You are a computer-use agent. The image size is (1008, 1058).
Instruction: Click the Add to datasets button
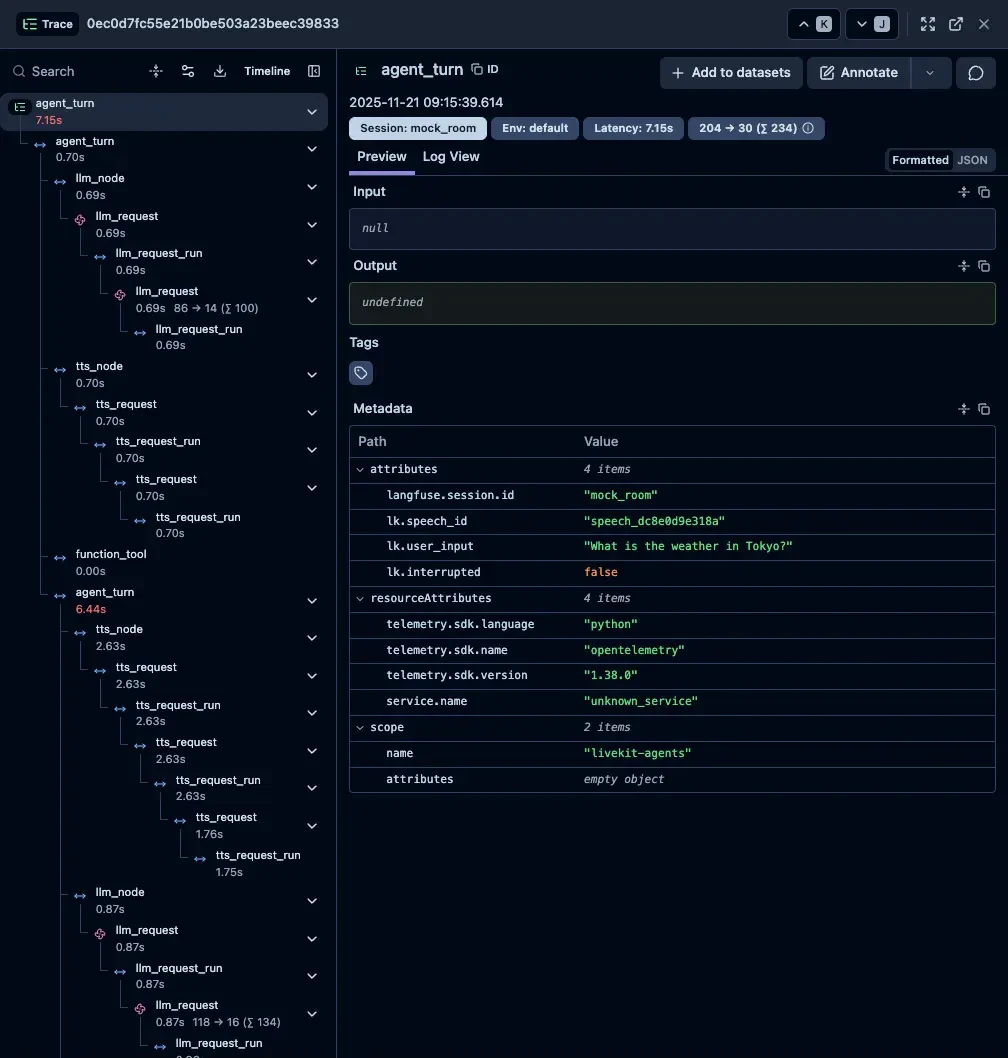click(x=731, y=72)
